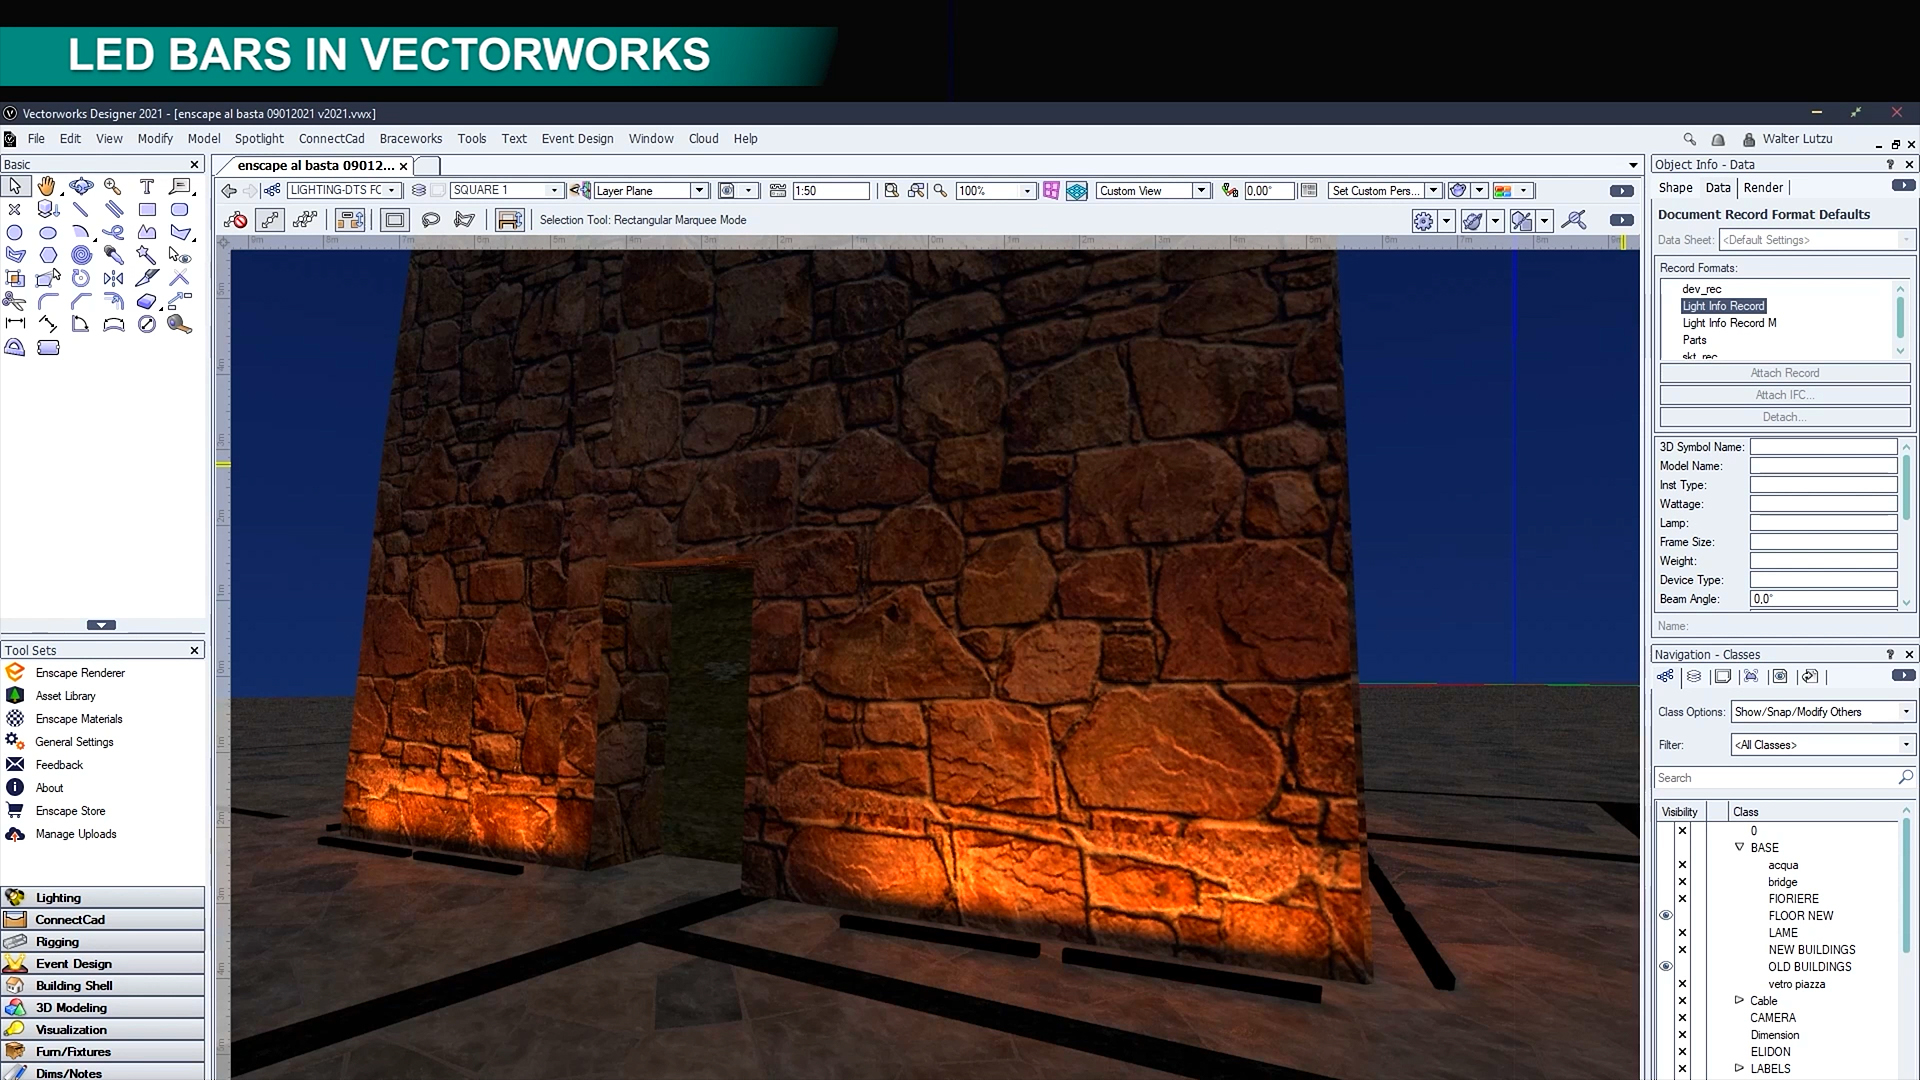Switch to the Render tab
Viewport: 1920px width, 1080px height.
click(x=1763, y=188)
